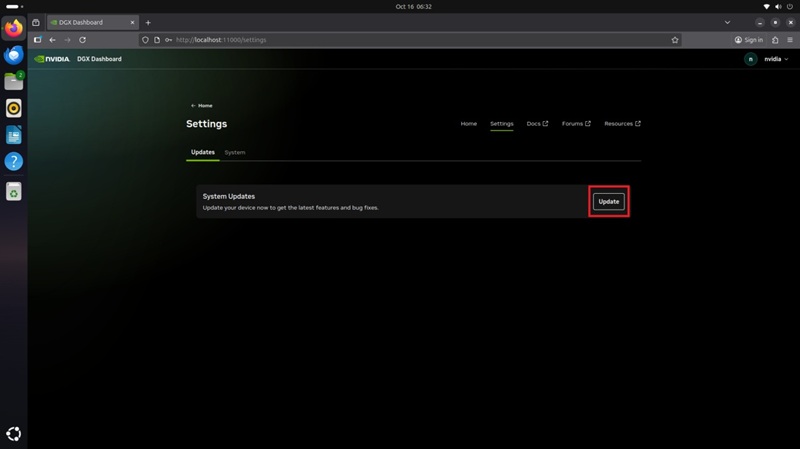Open the shield tracking protection icon
The image size is (800, 449).
(145, 40)
